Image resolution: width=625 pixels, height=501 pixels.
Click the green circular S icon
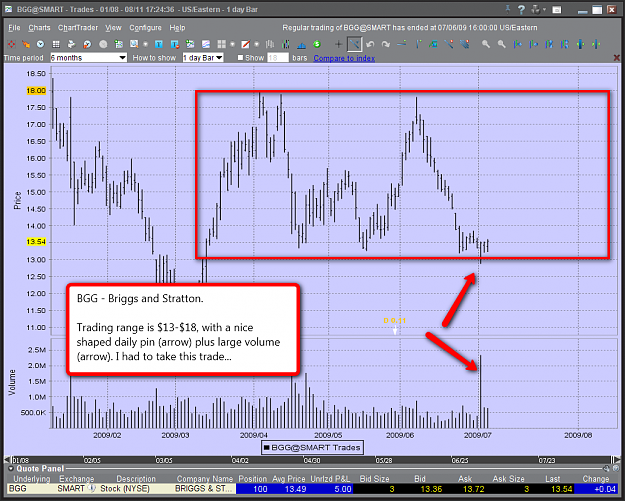tap(317, 44)
